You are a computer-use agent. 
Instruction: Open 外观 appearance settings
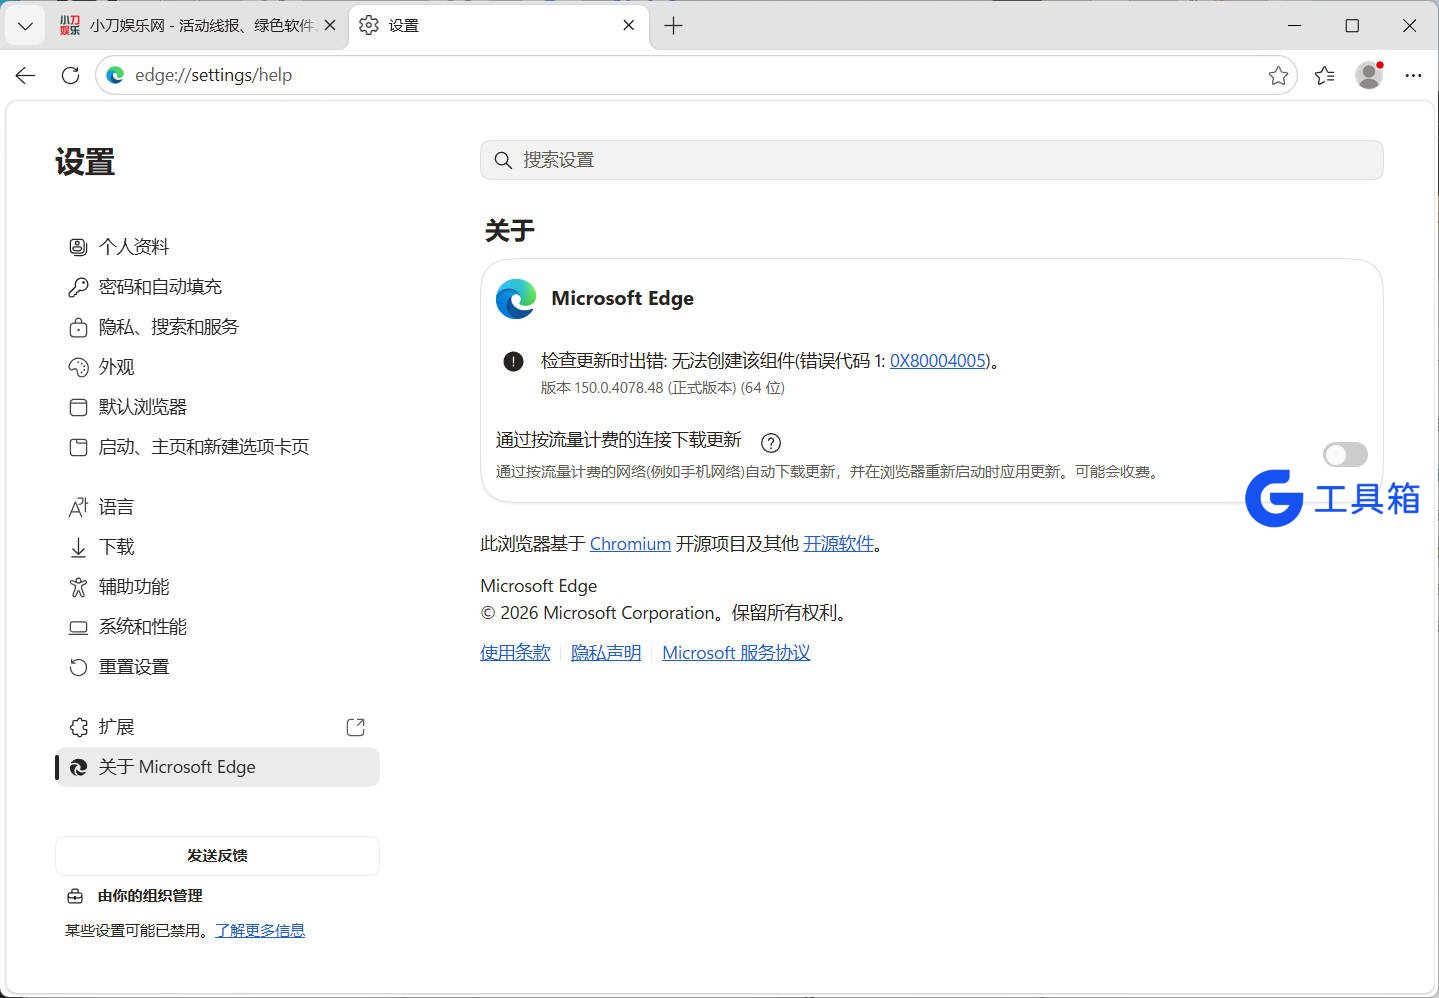point(217,367)
